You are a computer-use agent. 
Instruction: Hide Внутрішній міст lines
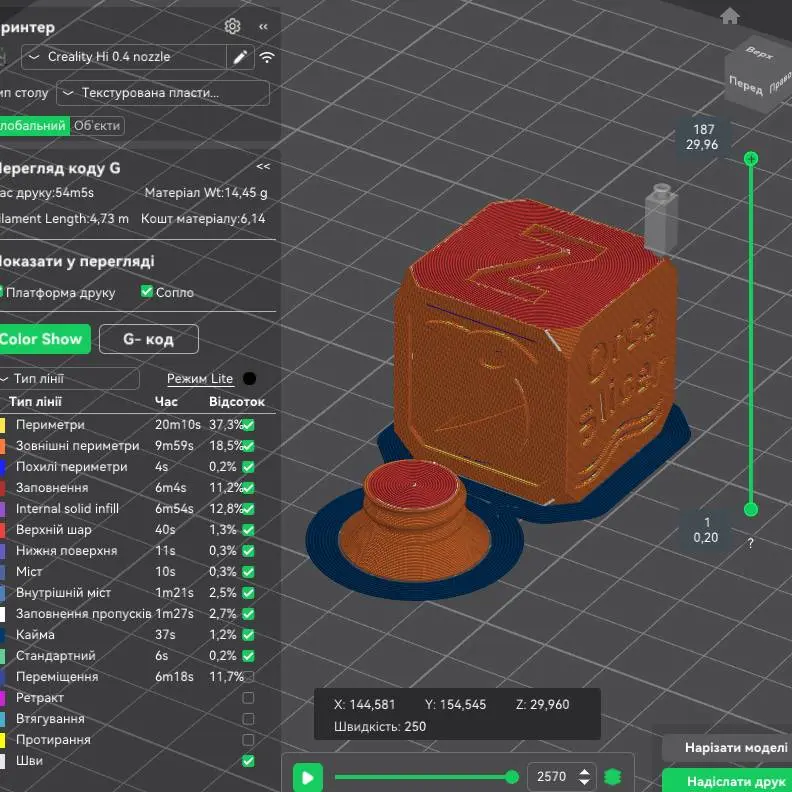pos(248,593)
